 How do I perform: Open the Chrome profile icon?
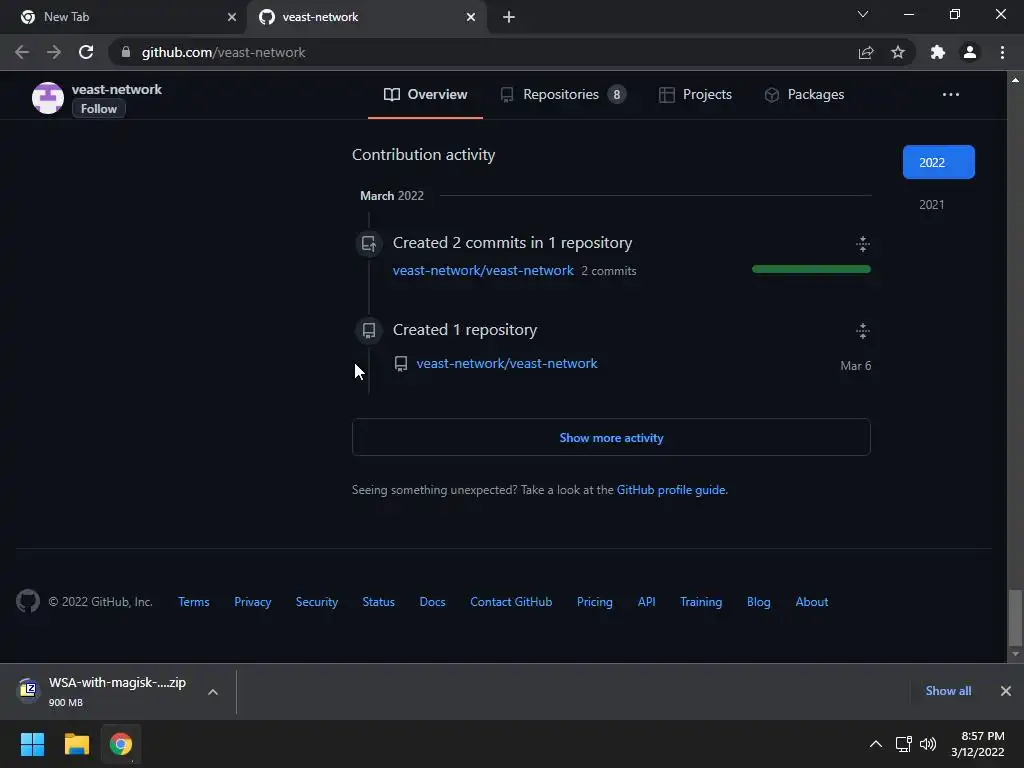tap(970, 52)
